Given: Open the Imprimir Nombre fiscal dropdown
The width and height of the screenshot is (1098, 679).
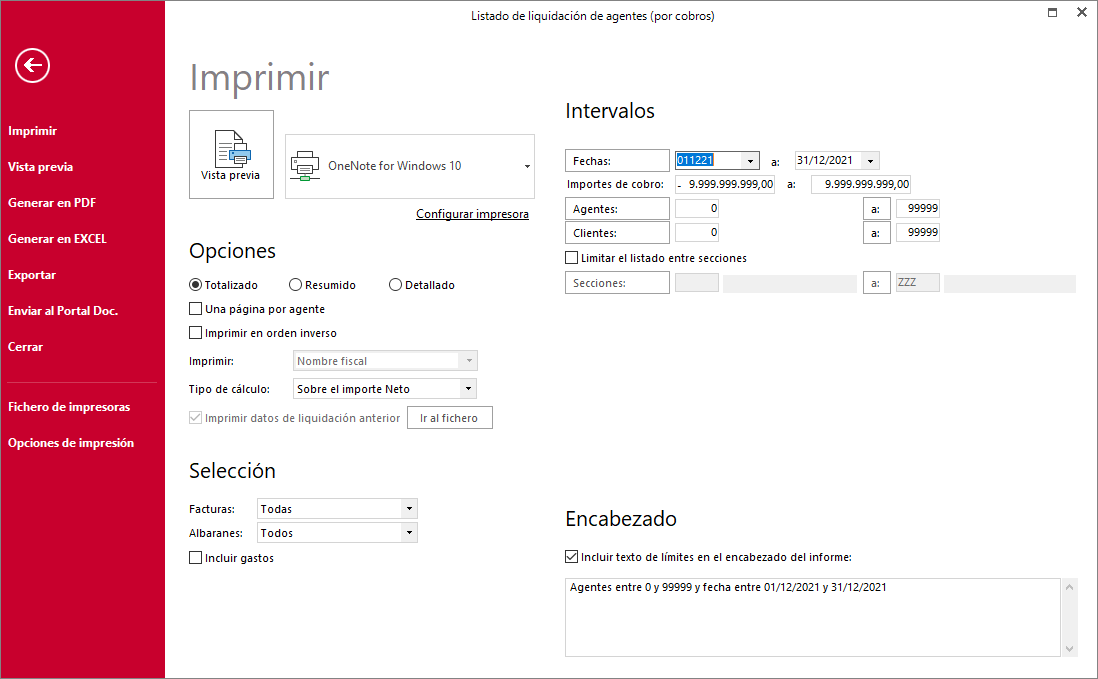Looking at the screenshot, I should point(469,360).
